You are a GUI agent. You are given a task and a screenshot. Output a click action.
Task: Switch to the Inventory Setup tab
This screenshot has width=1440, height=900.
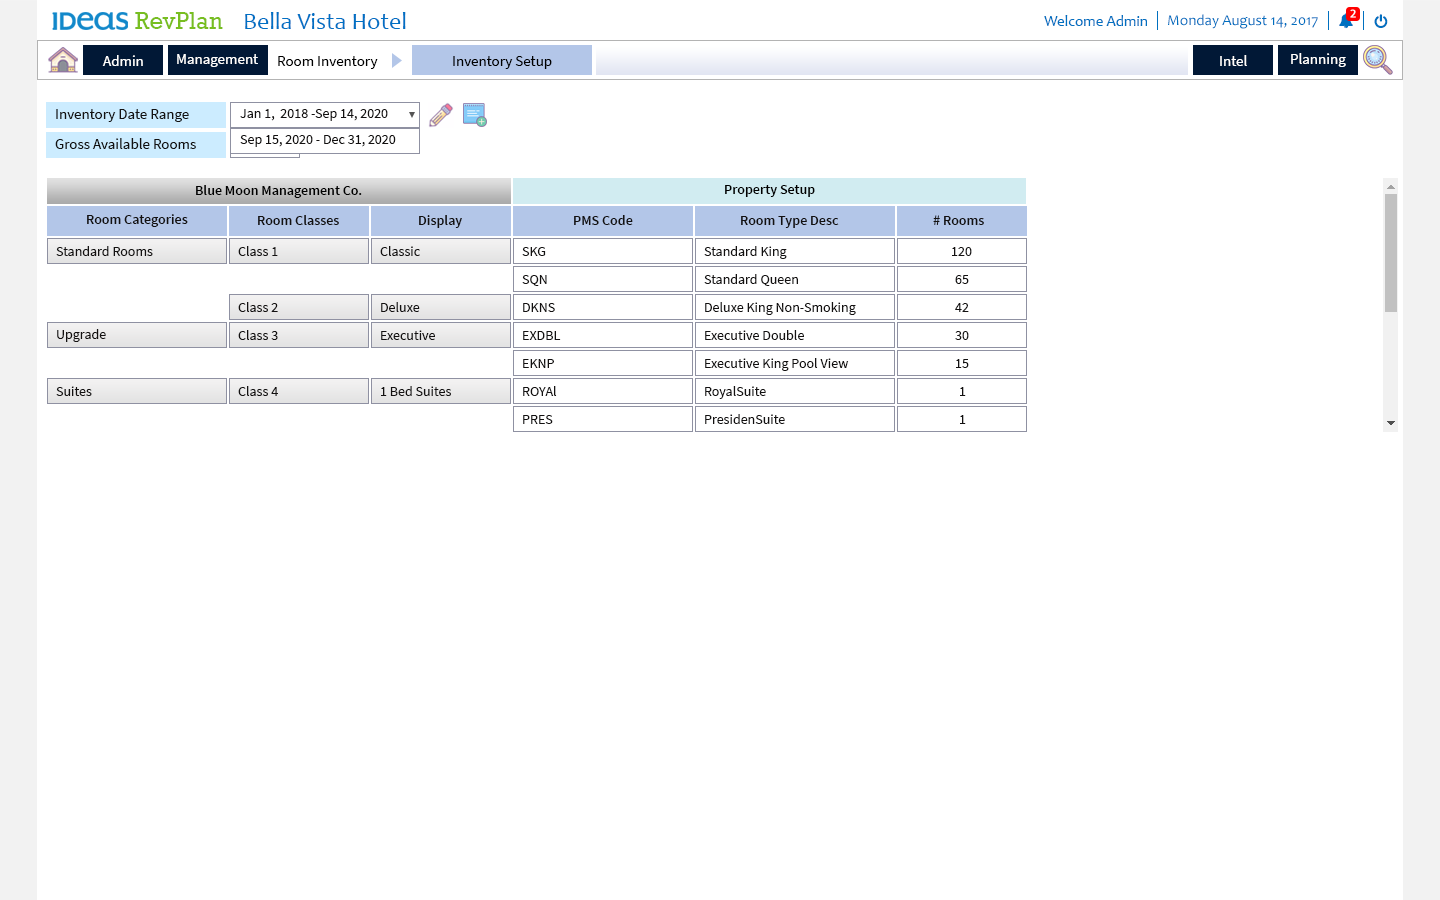click(501, 61)
